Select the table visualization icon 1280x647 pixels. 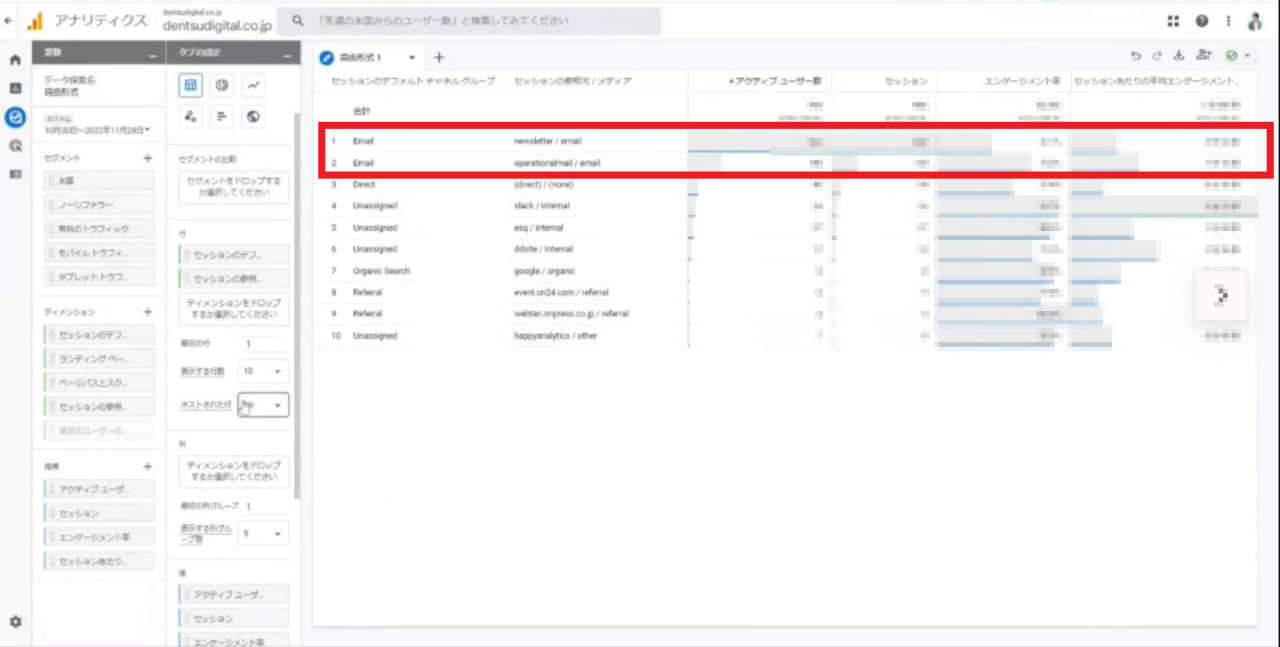pos(190,86)
